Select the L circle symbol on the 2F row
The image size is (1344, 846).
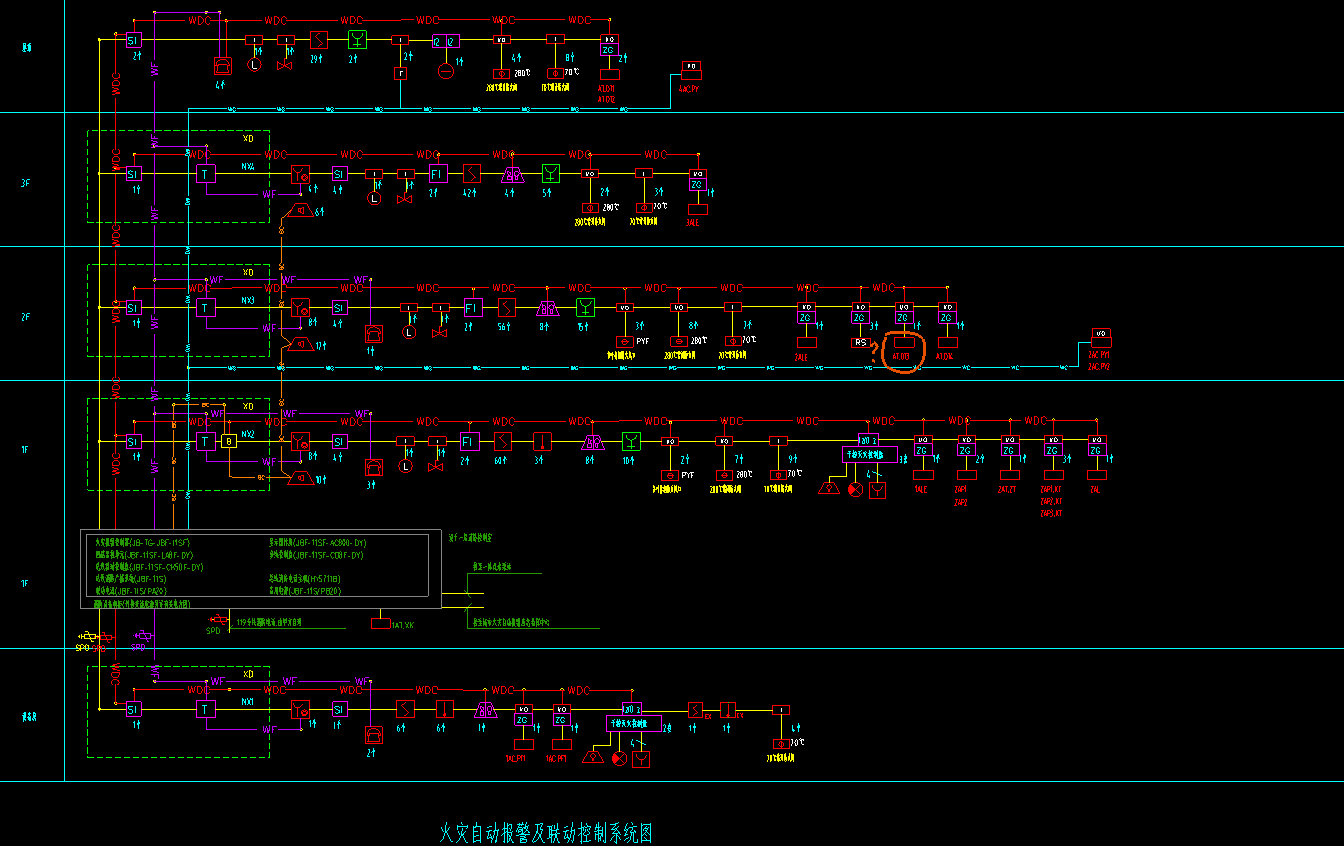408,332
